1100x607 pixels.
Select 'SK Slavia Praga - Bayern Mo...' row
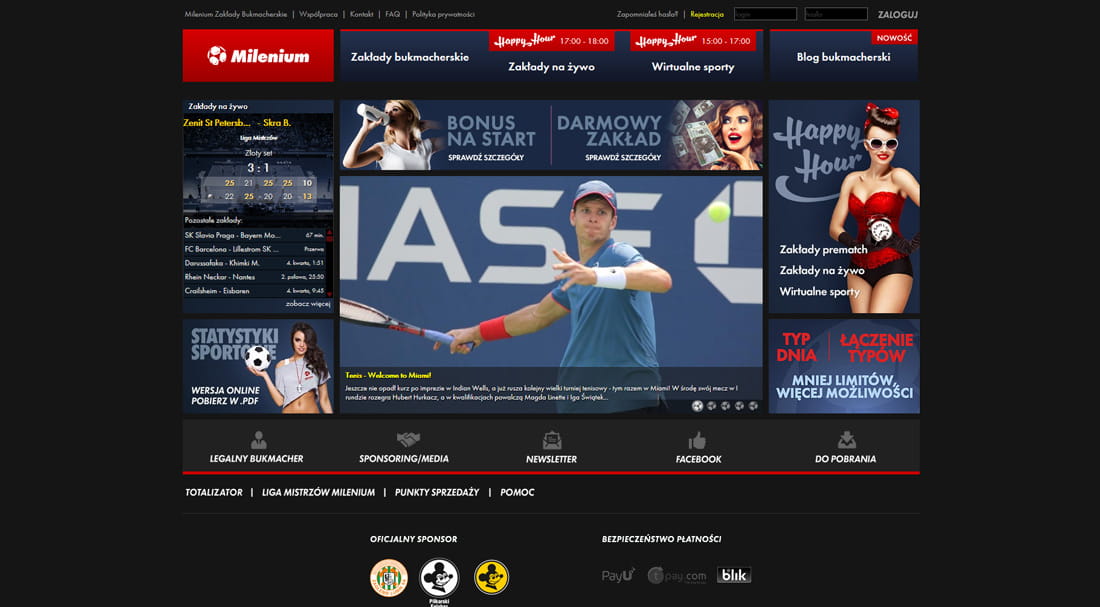point(255,235)
